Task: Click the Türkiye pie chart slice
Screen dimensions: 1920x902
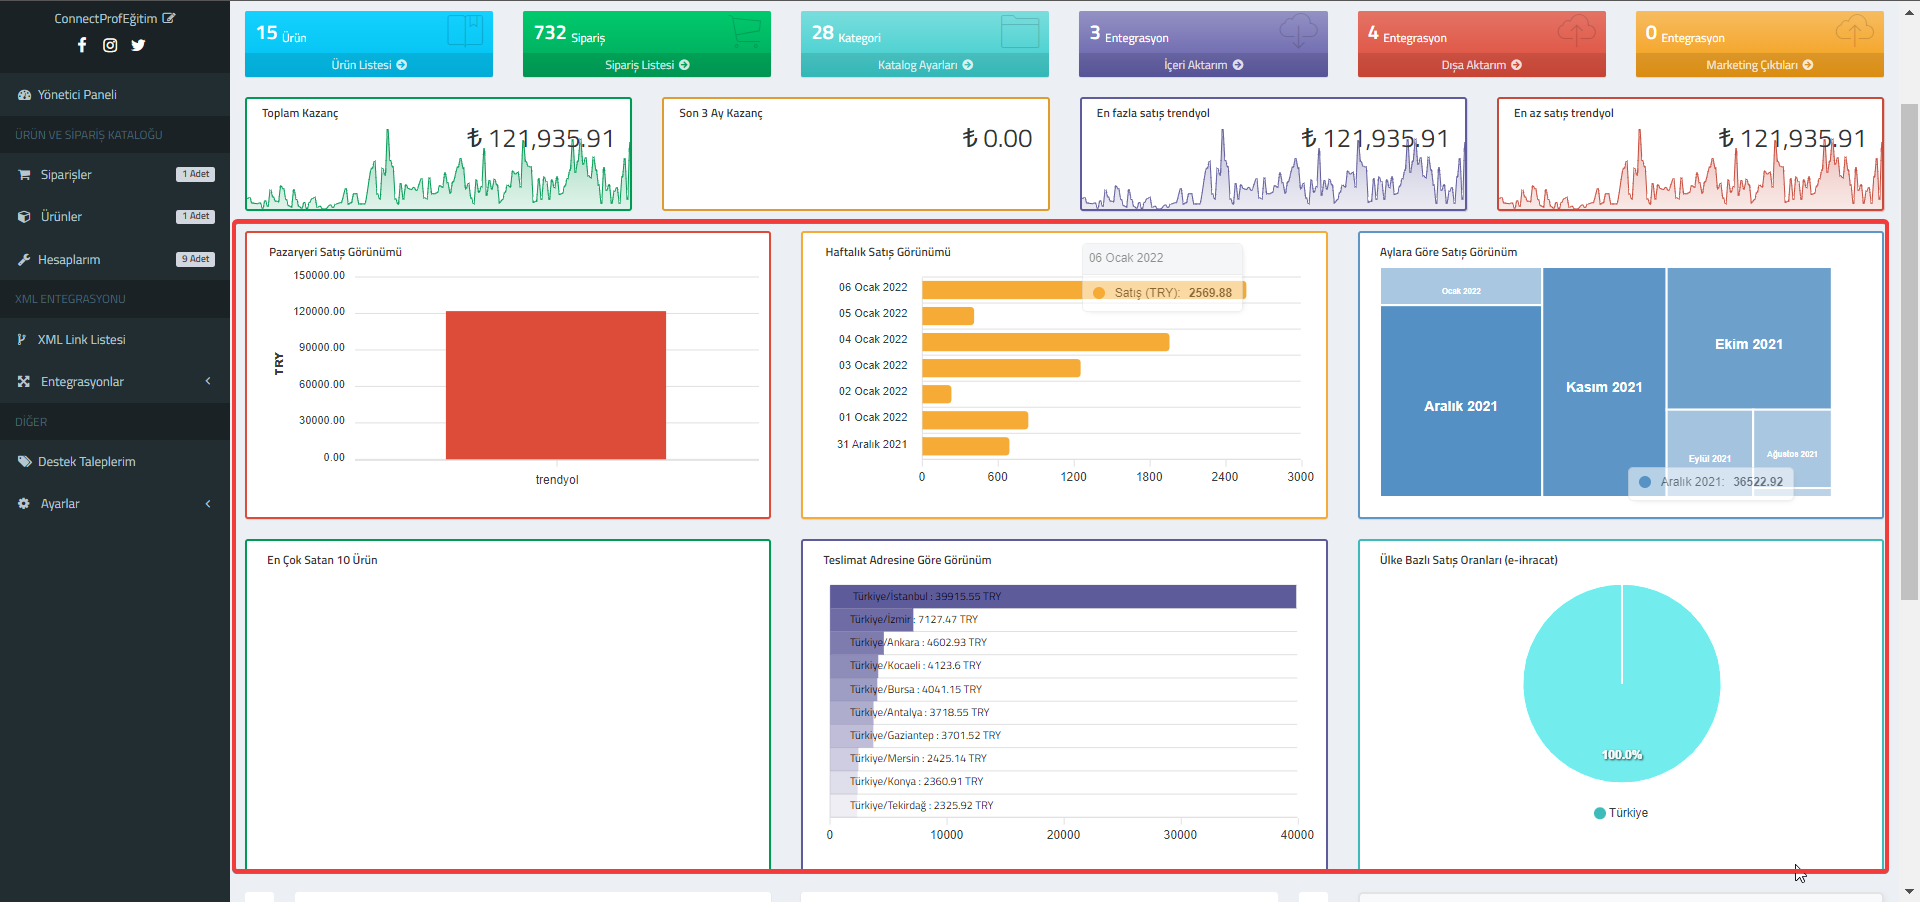Action: pos(1621,684)
